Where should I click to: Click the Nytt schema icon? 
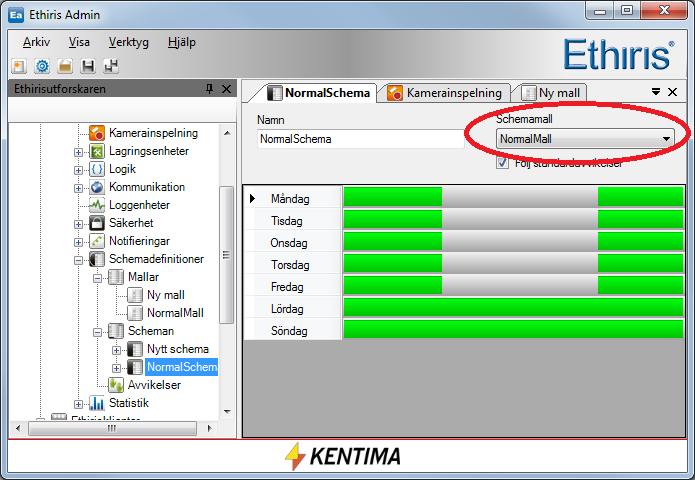[135, 349]
